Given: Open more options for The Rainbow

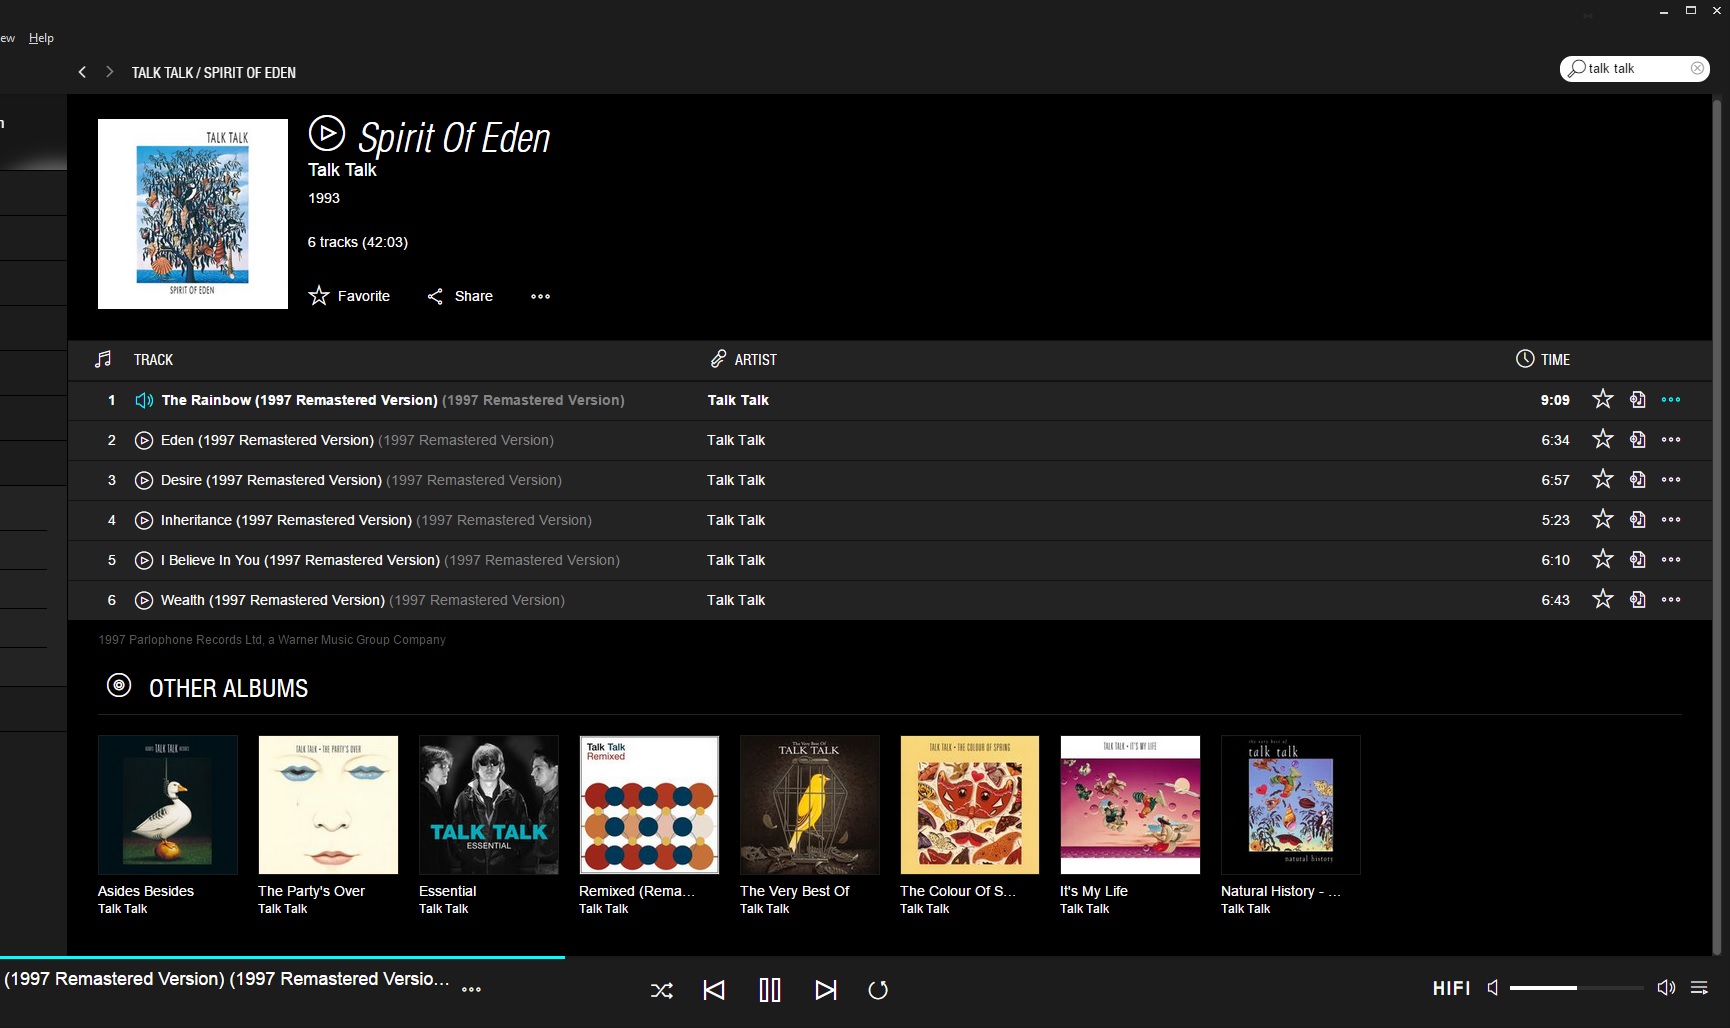Looking at the screenshot, I should [1671, 400].
